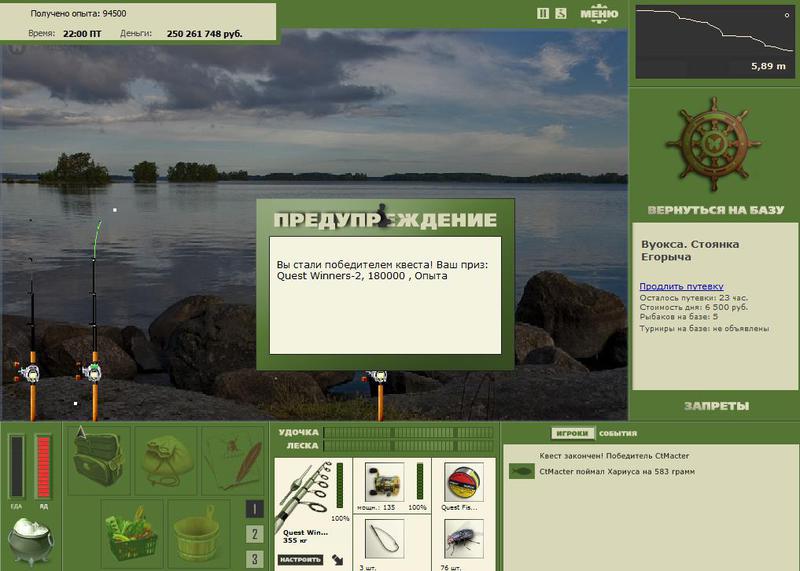
Task: Click the Quest Fis... line spool icon
Action: point(464,482)
